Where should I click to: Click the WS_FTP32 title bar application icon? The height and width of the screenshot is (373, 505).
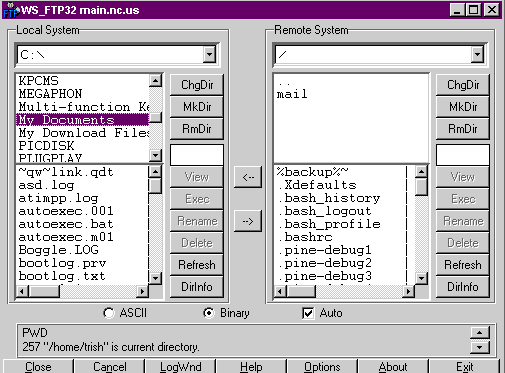pyautogui.click(x=11, y=10)
